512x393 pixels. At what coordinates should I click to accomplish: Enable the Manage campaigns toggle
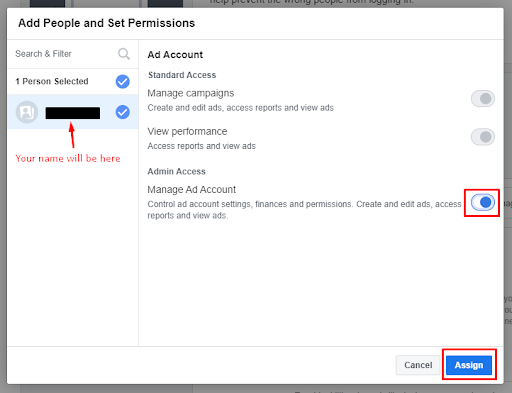[483, 98]
